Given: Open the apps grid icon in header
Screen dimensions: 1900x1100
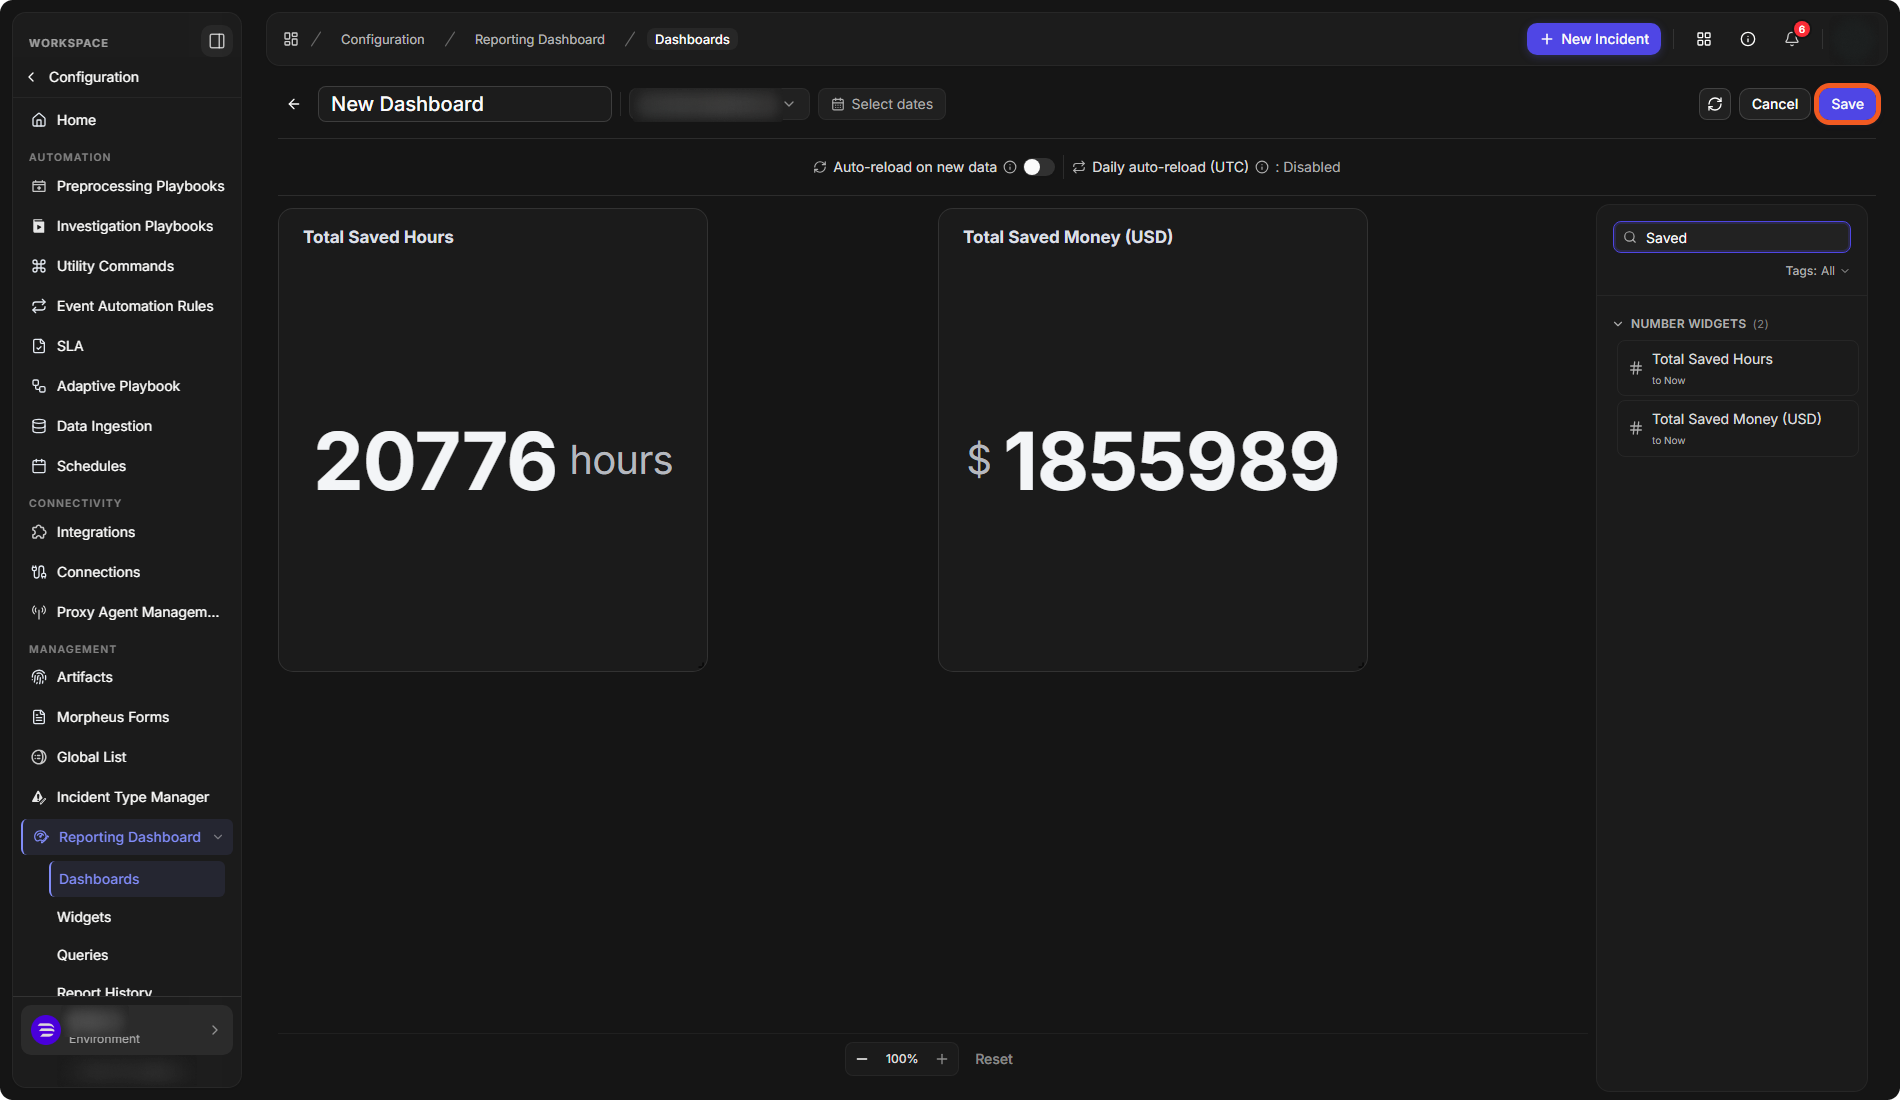Looking at the screenshot, I should pyautogui.click(x=1704, y=39).
